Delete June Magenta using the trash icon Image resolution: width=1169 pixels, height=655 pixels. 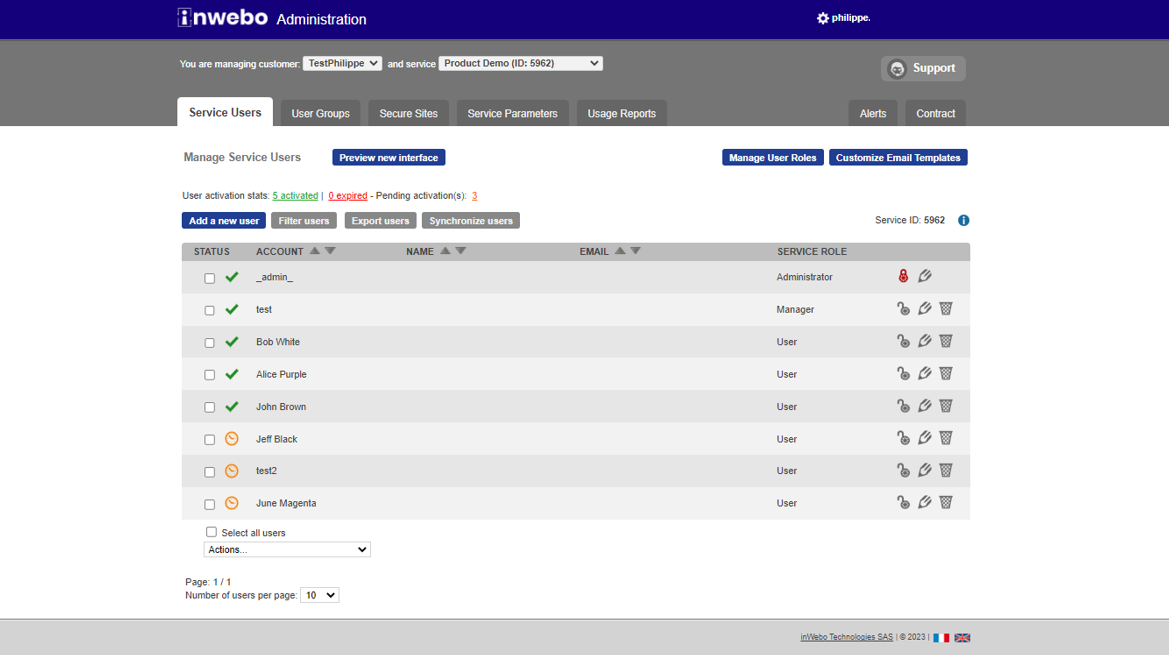coord(945,502)
